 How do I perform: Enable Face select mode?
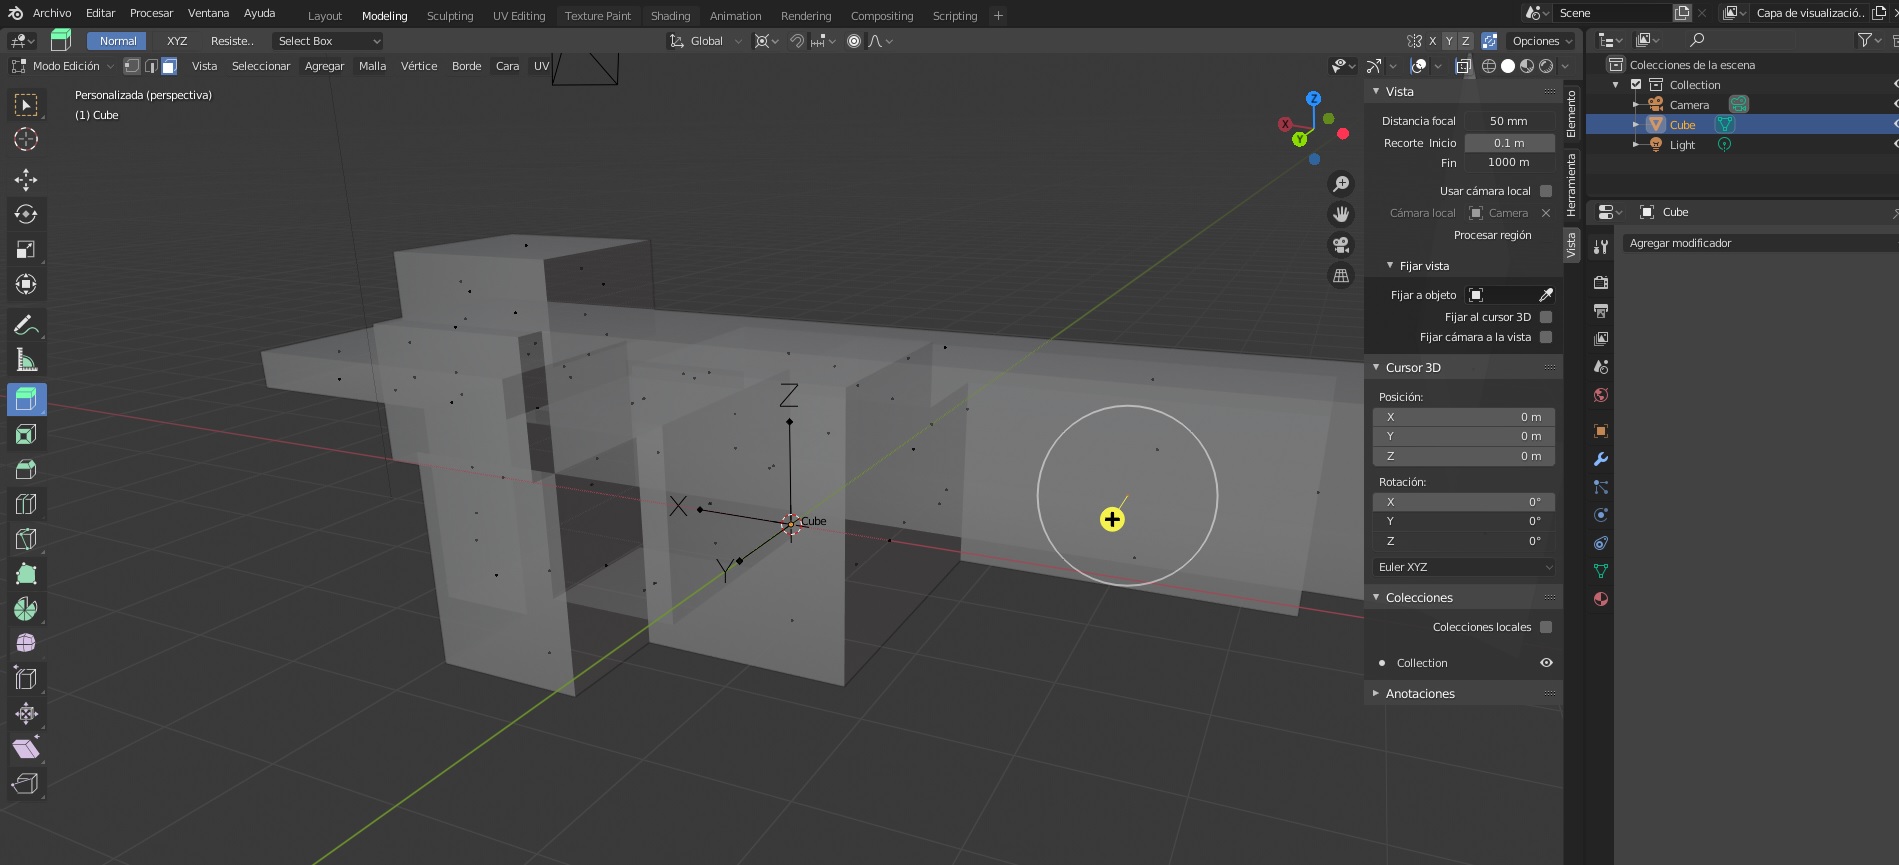[169, 66]
